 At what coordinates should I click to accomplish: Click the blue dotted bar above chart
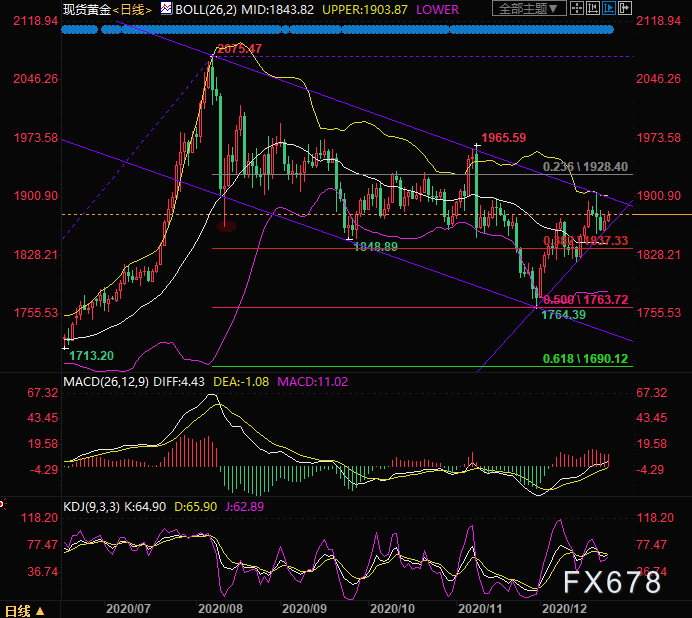click(337, 30)
